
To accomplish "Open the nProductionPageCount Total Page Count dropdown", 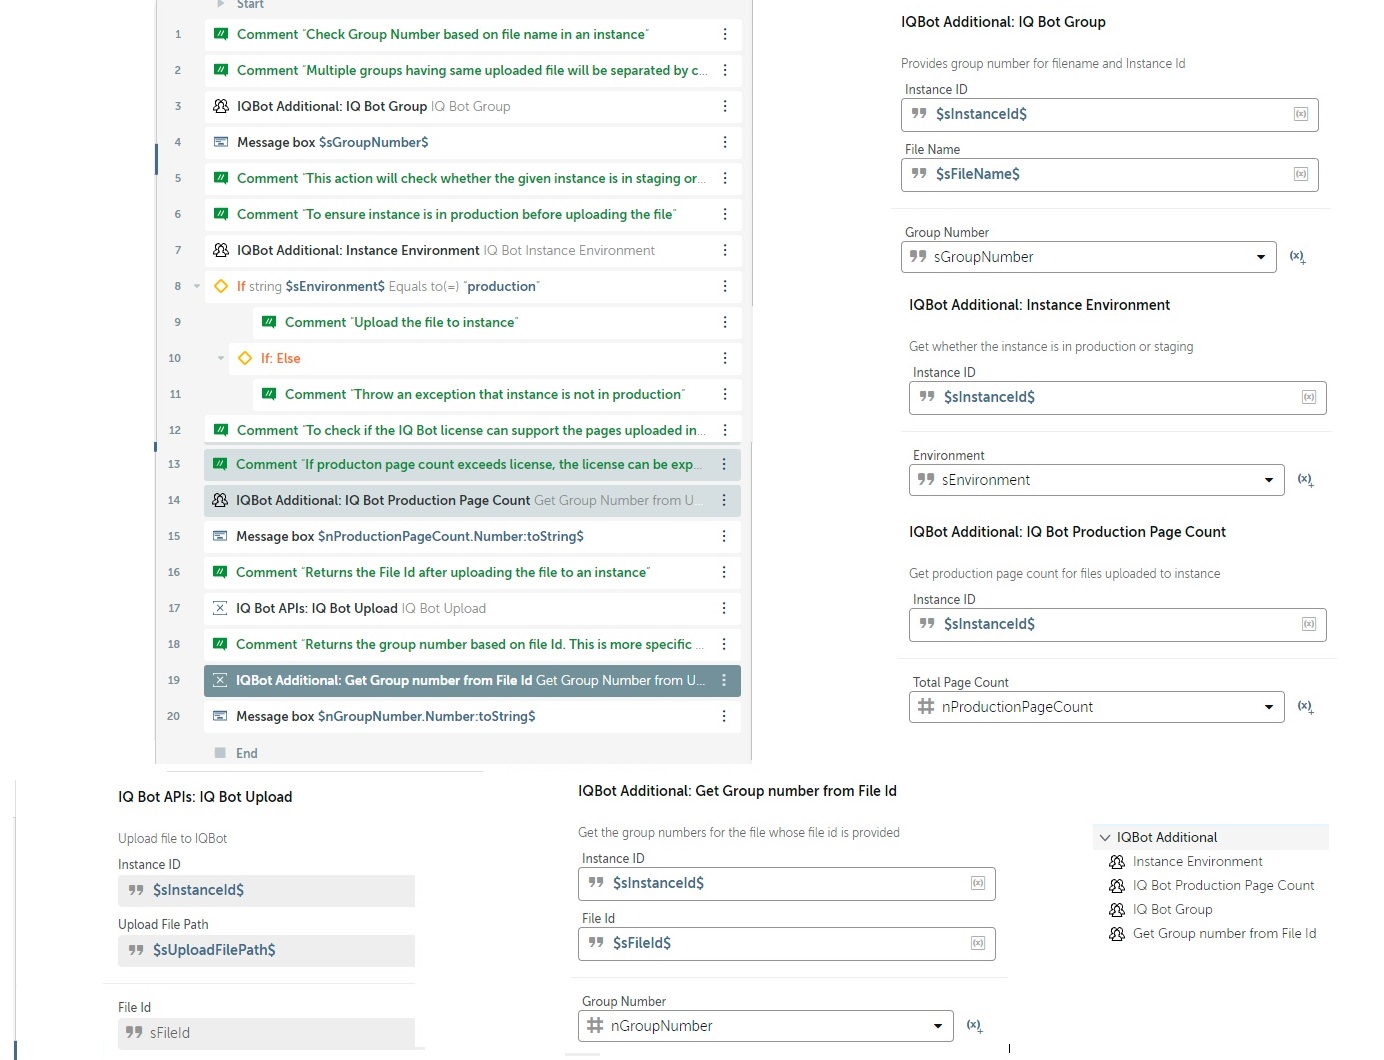I will click(1097, 707).
